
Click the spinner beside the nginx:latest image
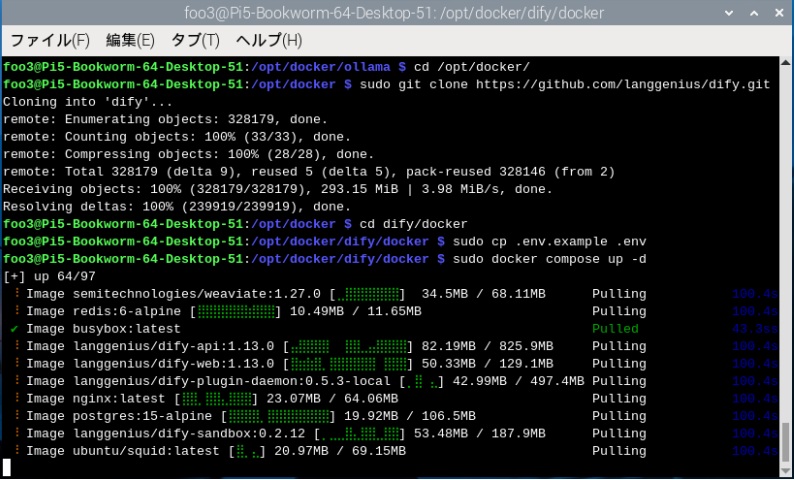coord(15,399)
